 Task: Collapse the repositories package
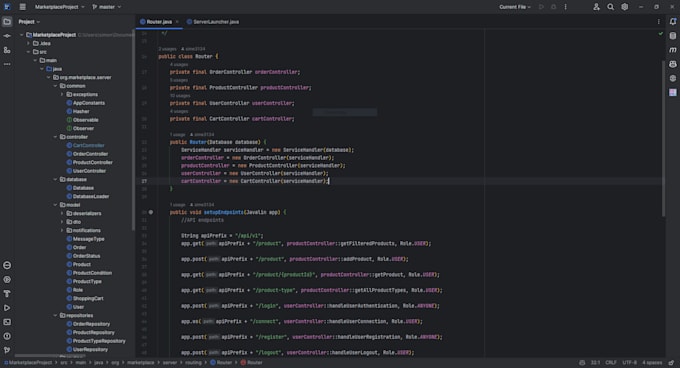pos(56,316)
